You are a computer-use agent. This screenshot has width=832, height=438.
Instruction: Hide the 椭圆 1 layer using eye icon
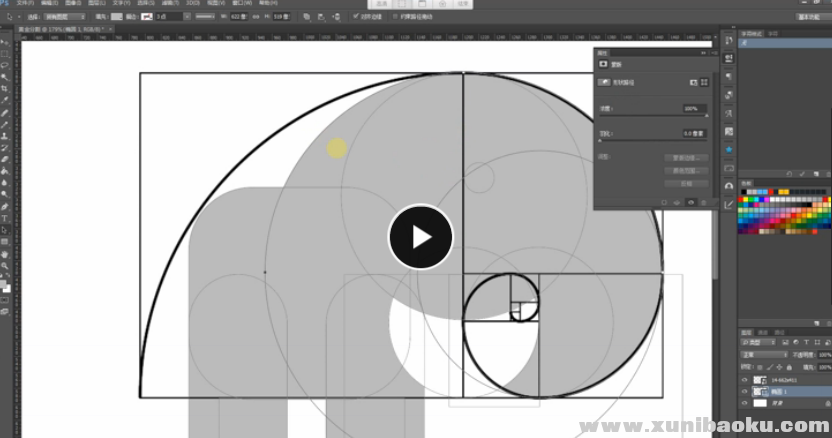click(745, 392)
